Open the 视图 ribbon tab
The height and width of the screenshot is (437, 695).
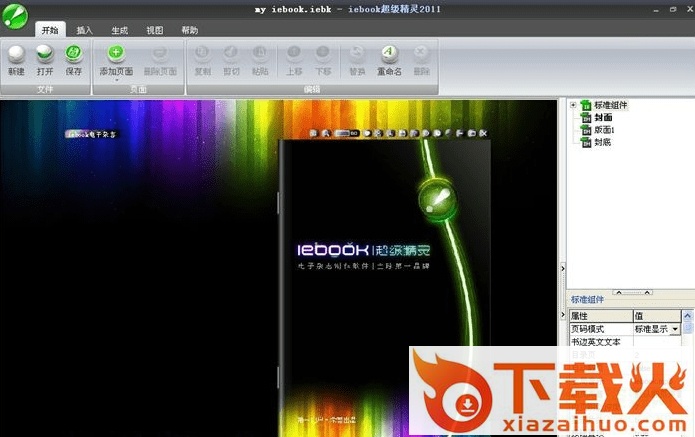pyautogui.click(x=154, y=30)
